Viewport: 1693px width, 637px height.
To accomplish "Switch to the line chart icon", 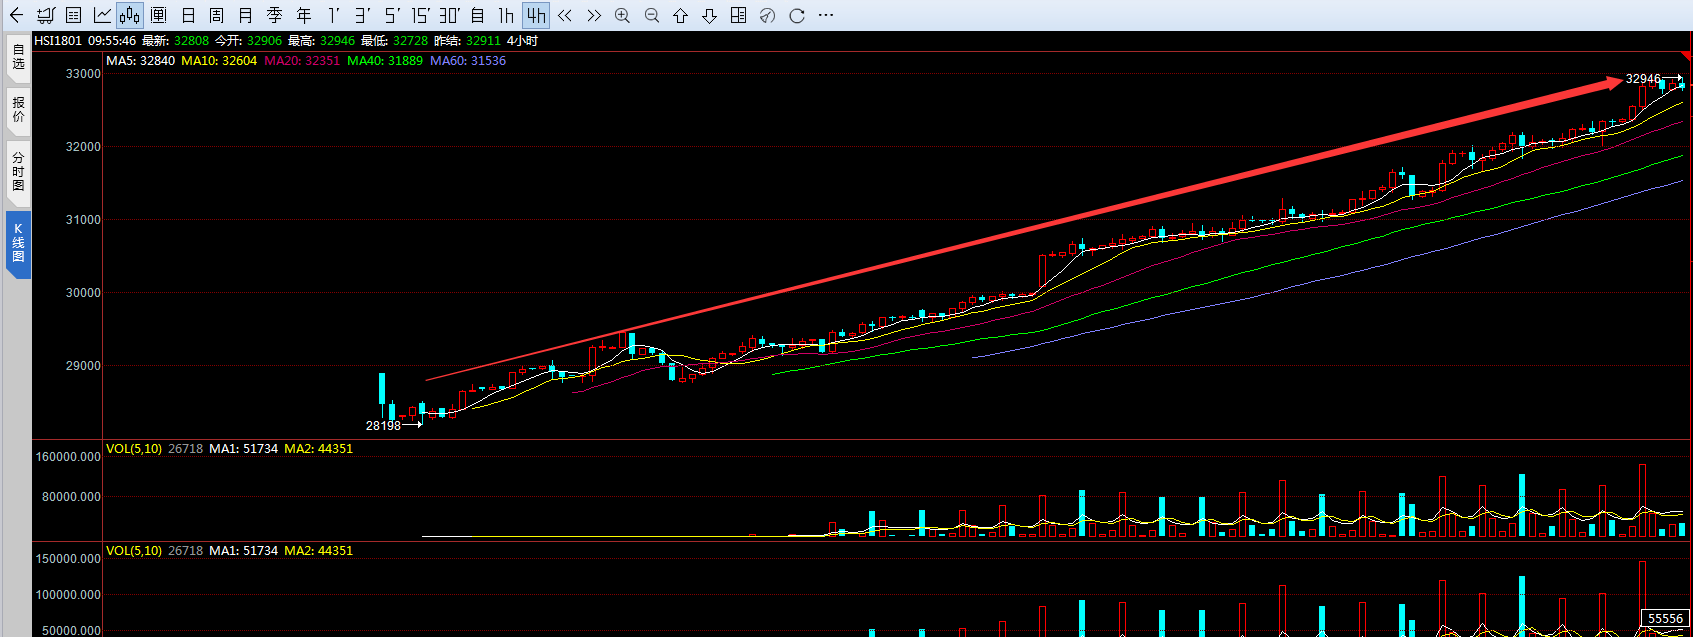I will (x=102, y=15).
